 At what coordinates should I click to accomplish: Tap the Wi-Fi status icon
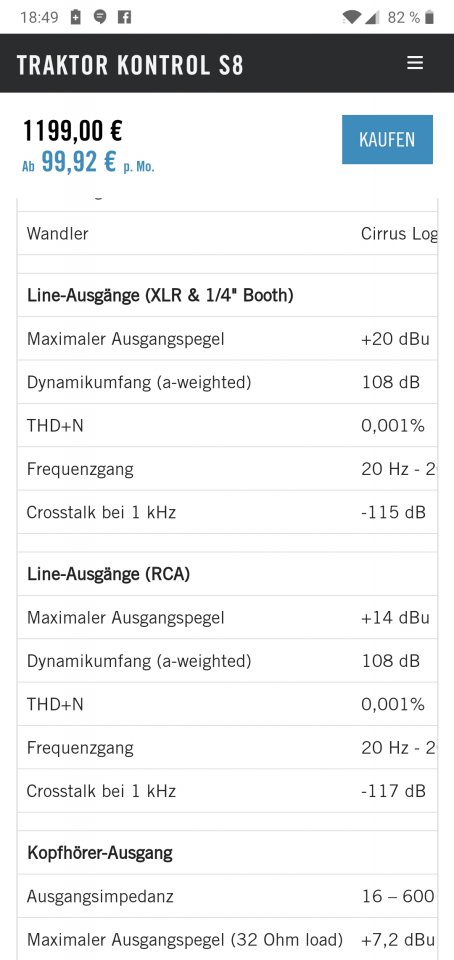351,17
